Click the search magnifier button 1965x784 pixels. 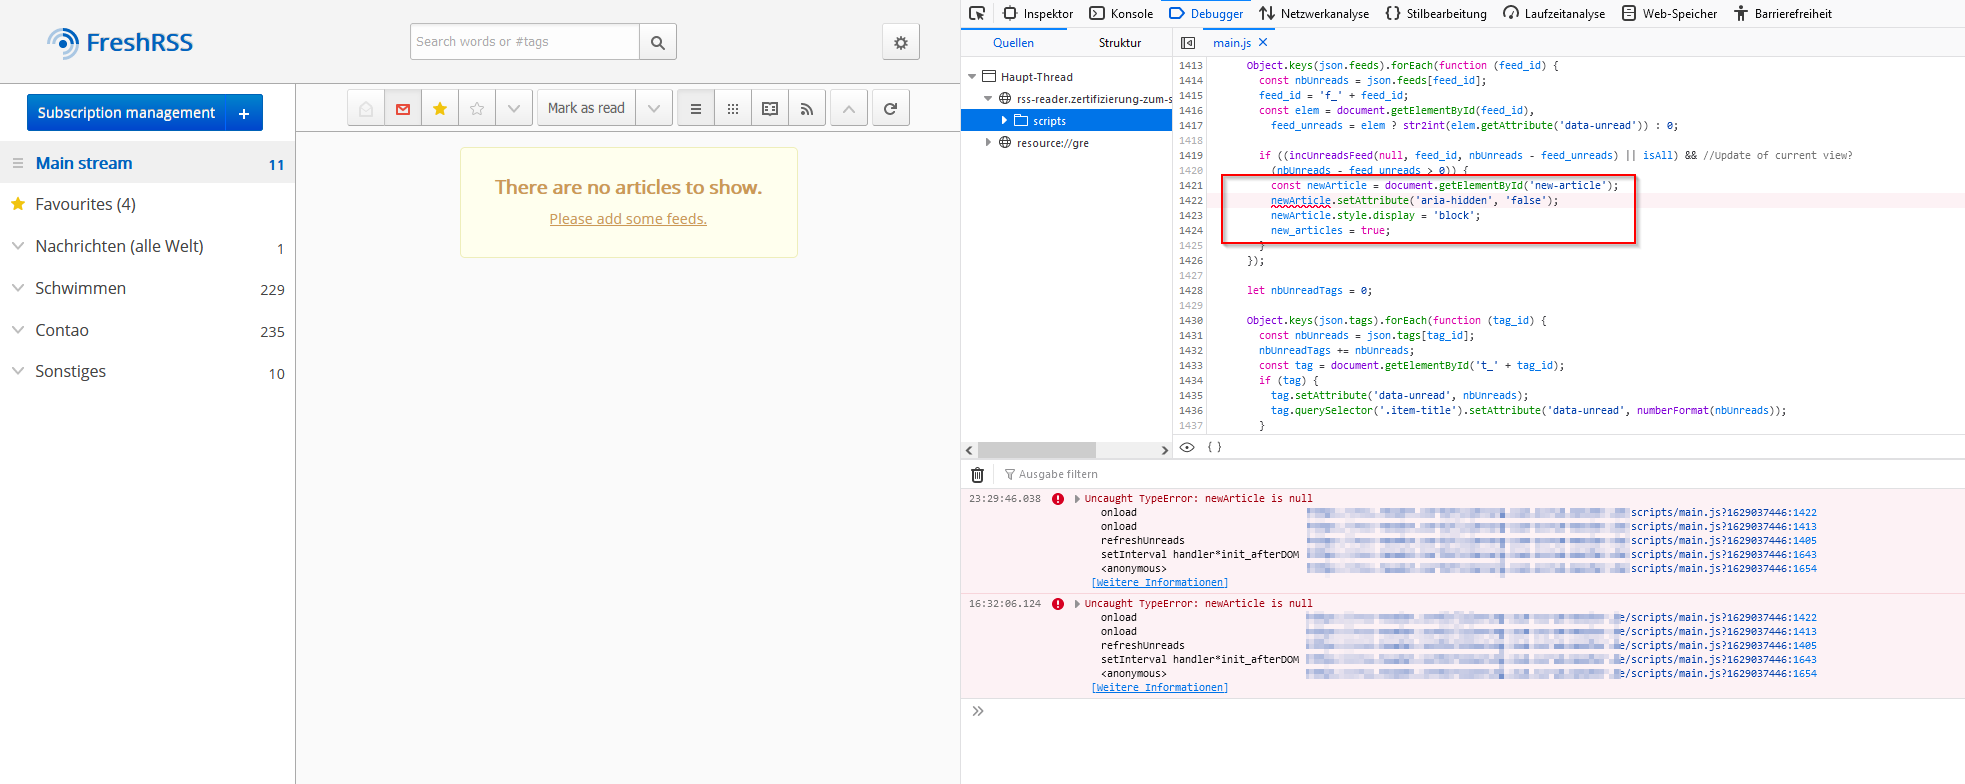(x=657, y=43)
